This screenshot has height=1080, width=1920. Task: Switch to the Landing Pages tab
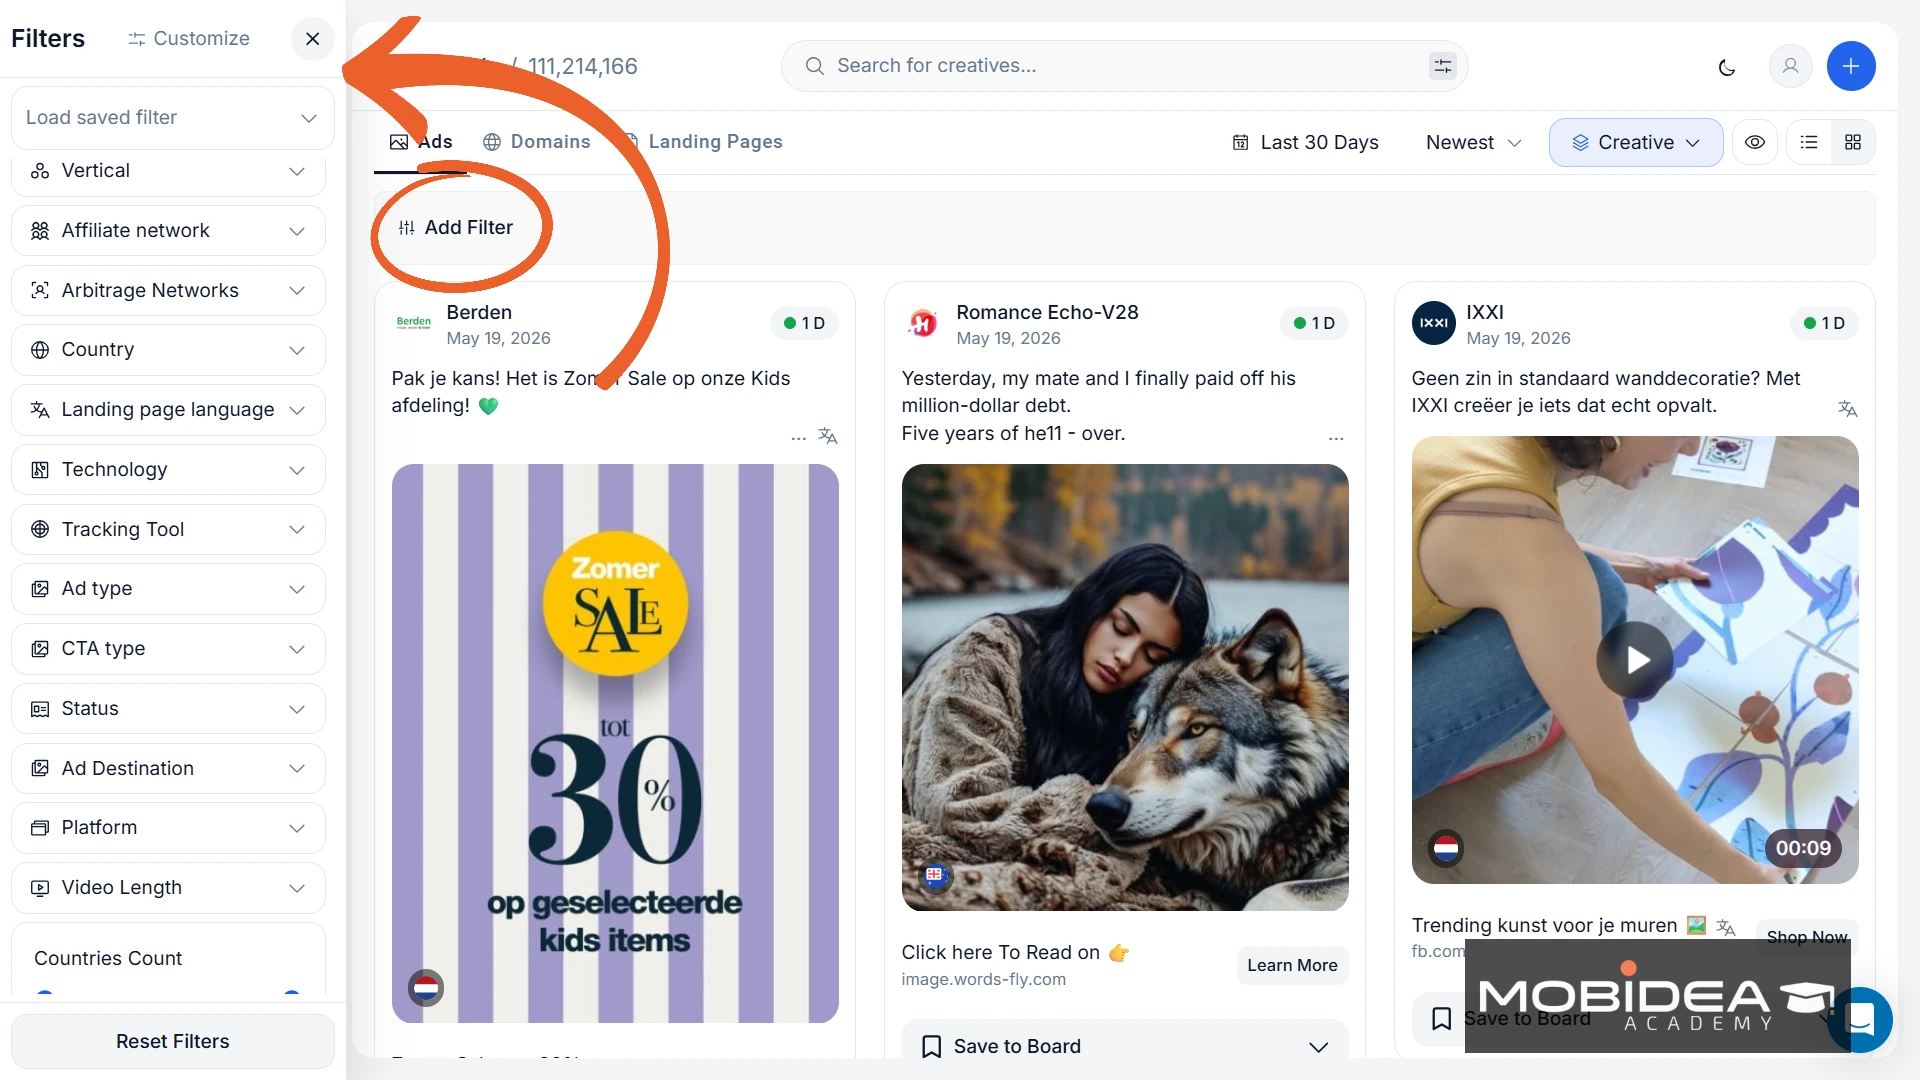tap(703, 142)
